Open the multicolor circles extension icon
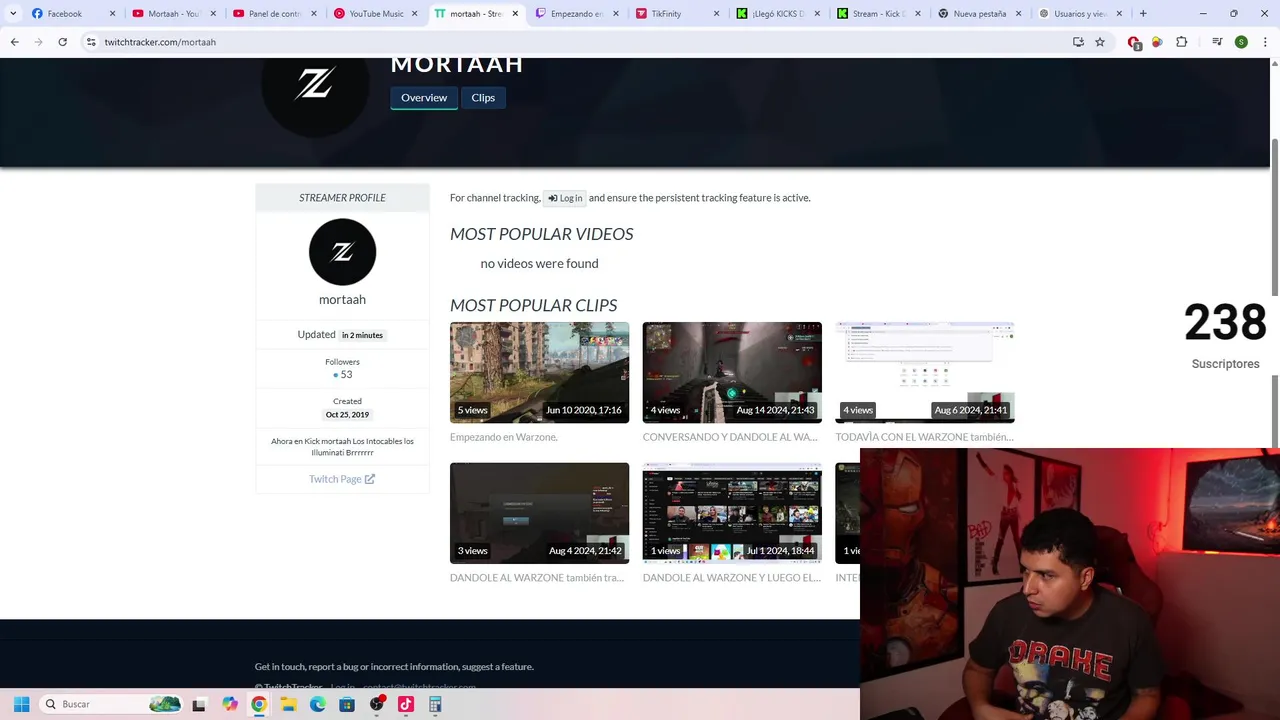This screenshot has height=720, width=1280. point(1157,42)
